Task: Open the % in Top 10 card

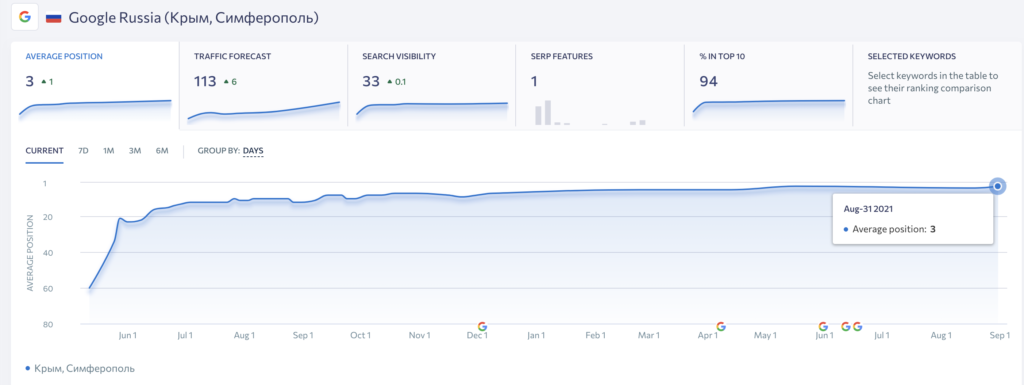Action: (769, 85)
